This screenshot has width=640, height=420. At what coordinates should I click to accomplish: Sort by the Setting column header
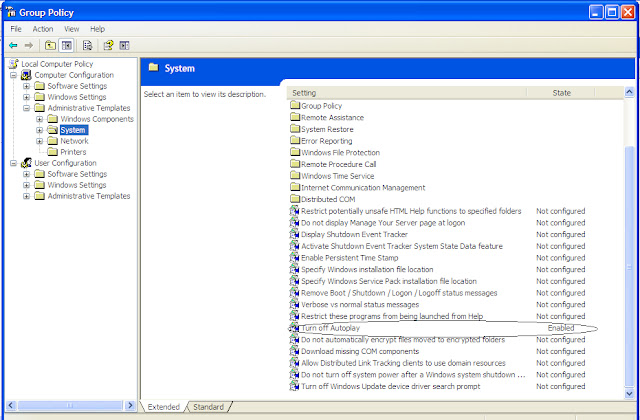pyautogui.click(x=407, y=93)
